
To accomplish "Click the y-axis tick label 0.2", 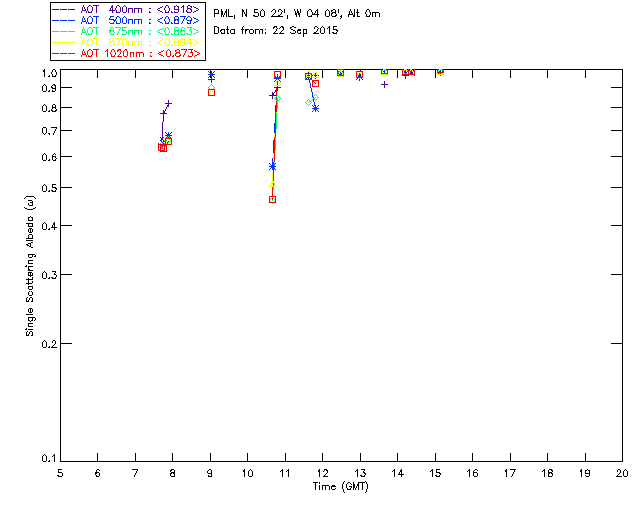I will click(49, 344).
